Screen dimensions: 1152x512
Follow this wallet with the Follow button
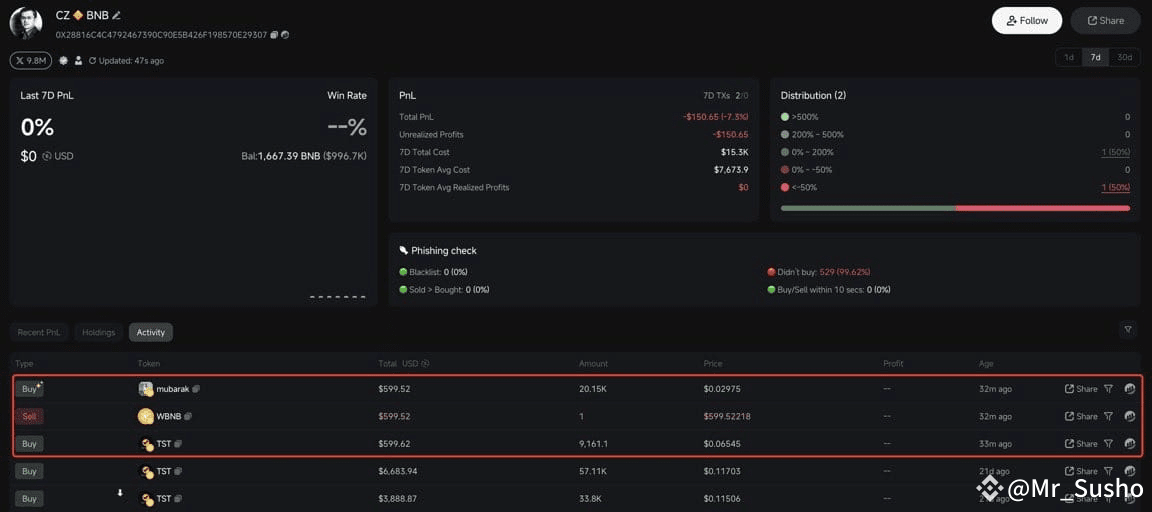point(1026,21)
